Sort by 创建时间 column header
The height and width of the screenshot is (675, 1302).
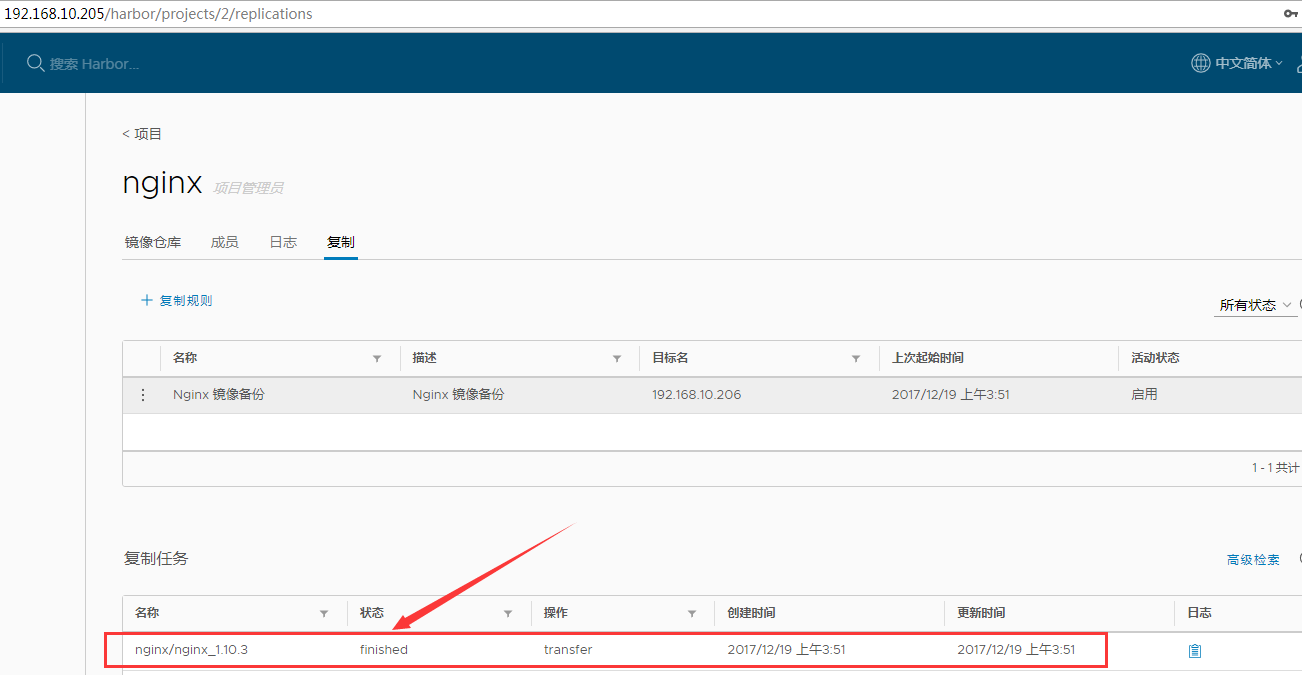751,613
